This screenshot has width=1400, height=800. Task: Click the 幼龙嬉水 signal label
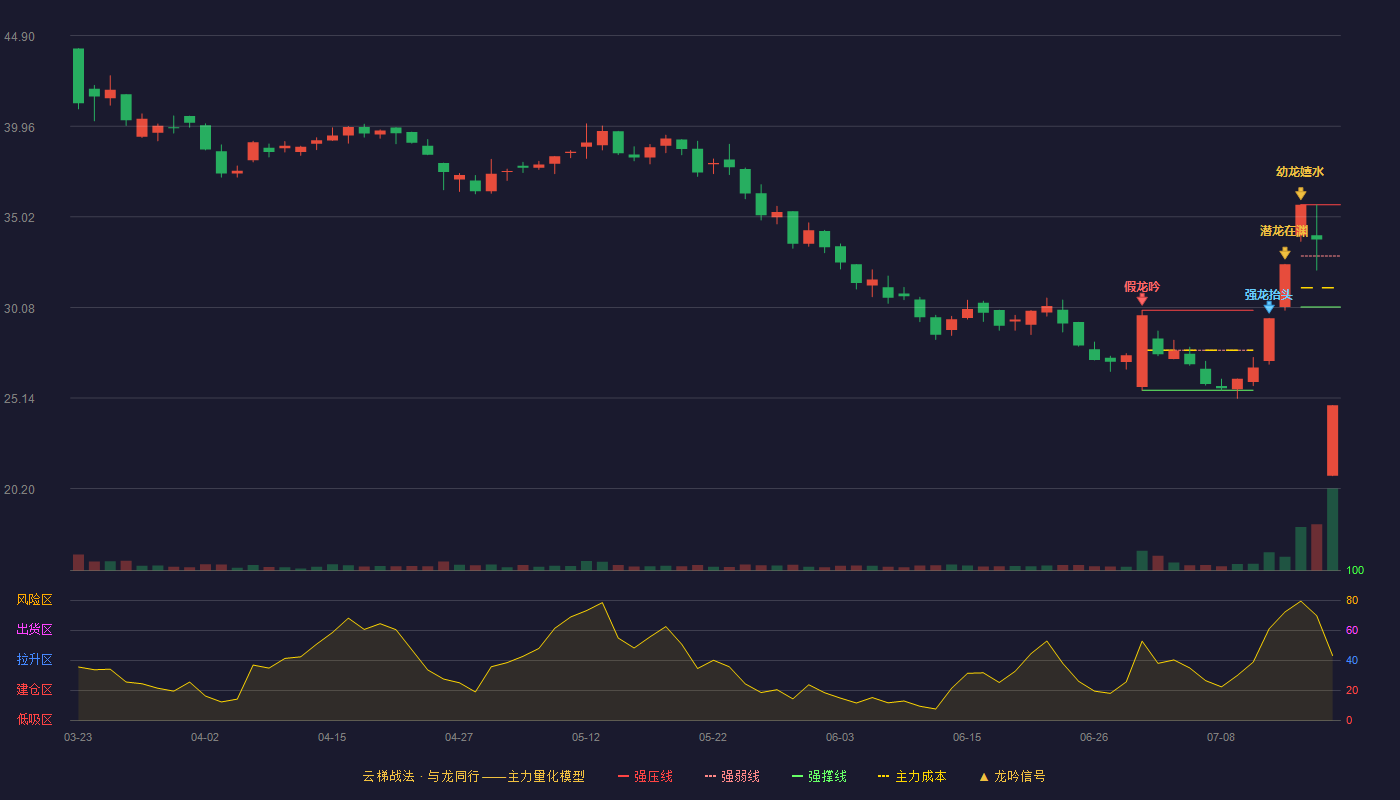[1300, 172]
